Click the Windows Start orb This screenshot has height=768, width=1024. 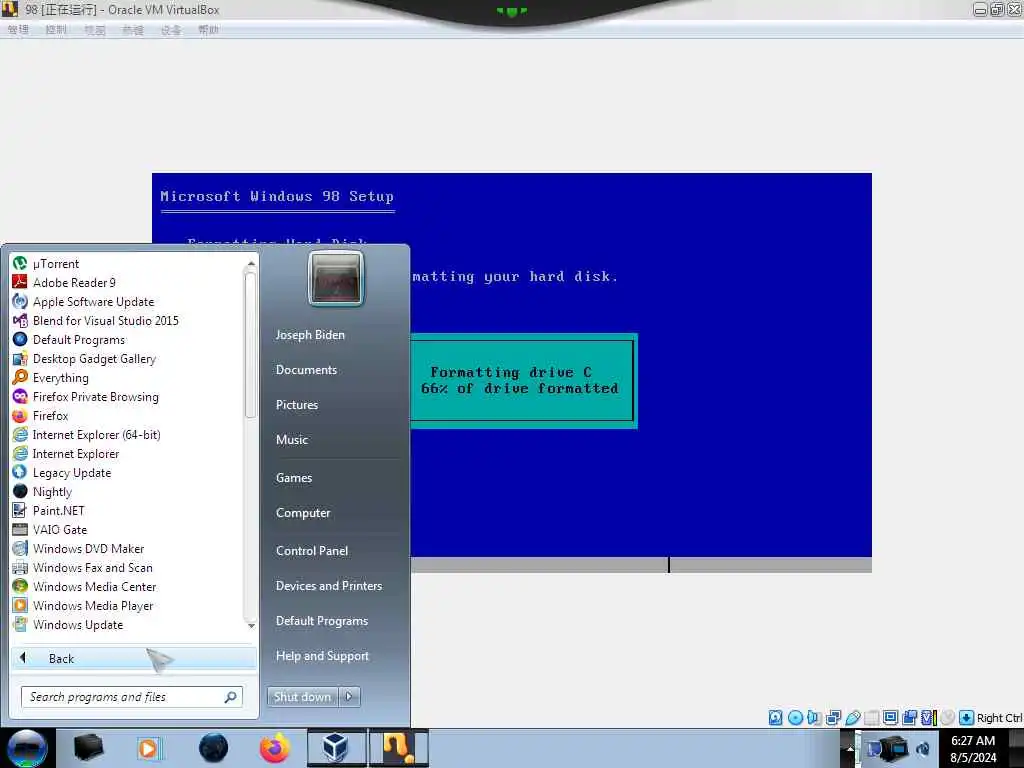point(27,748)
